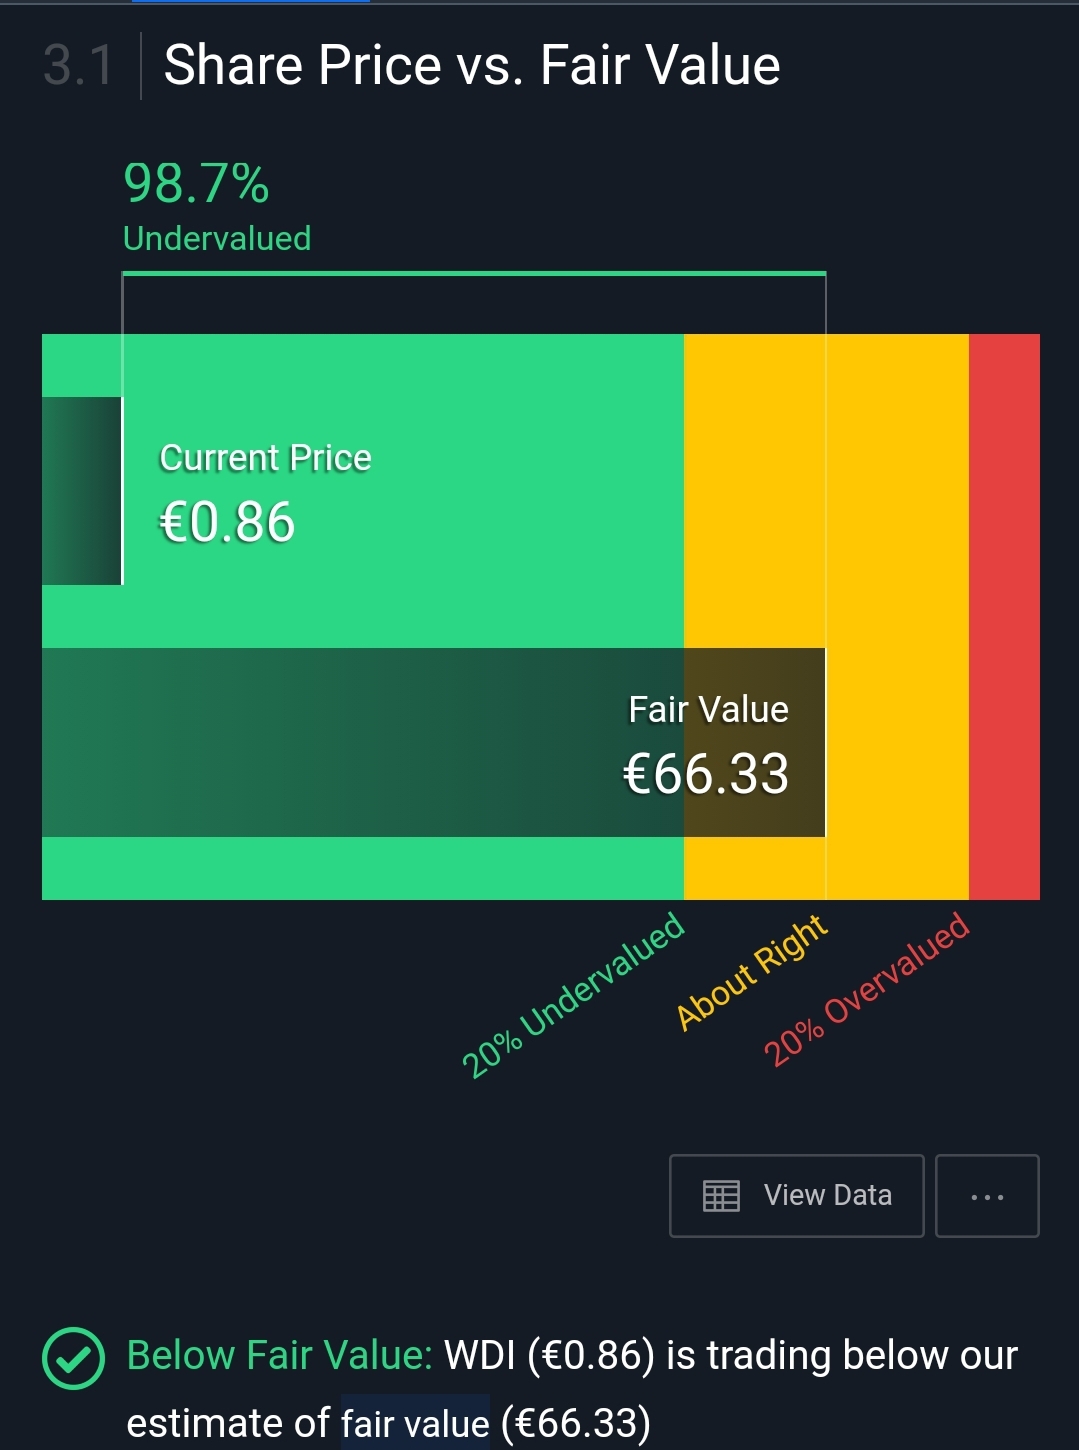1079x1450 pixels.
Task: Click the green "Undervalued" text under 98.7%
Action: [x=217, y=239]
